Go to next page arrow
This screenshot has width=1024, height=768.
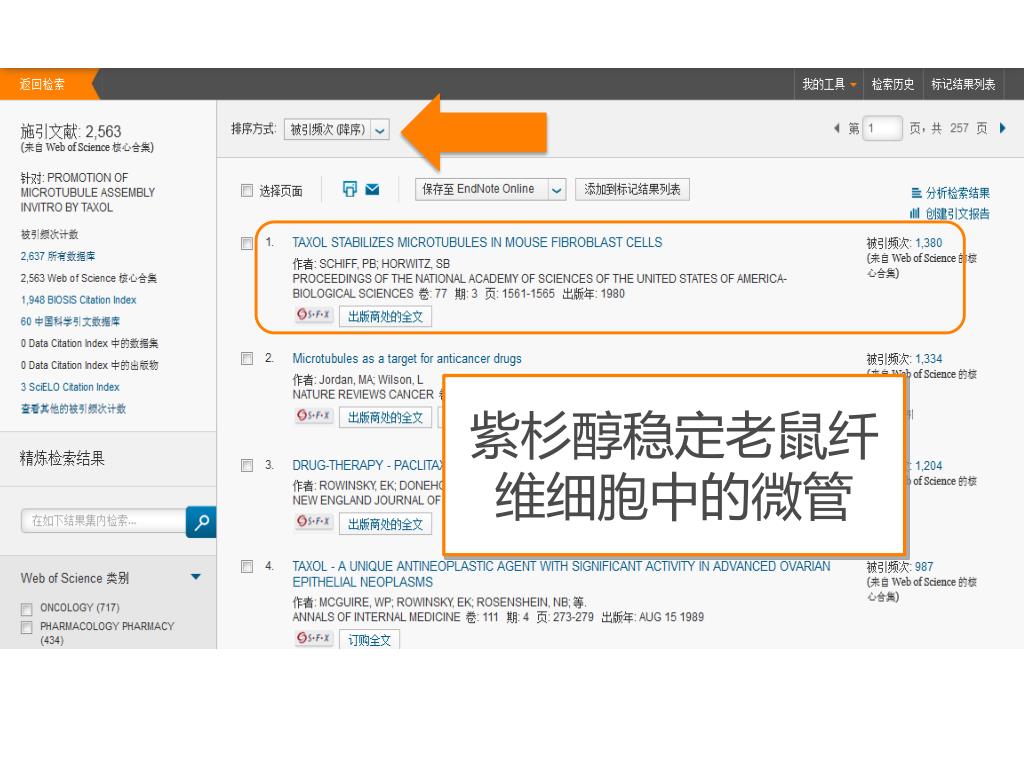(x=1003, y=128)
